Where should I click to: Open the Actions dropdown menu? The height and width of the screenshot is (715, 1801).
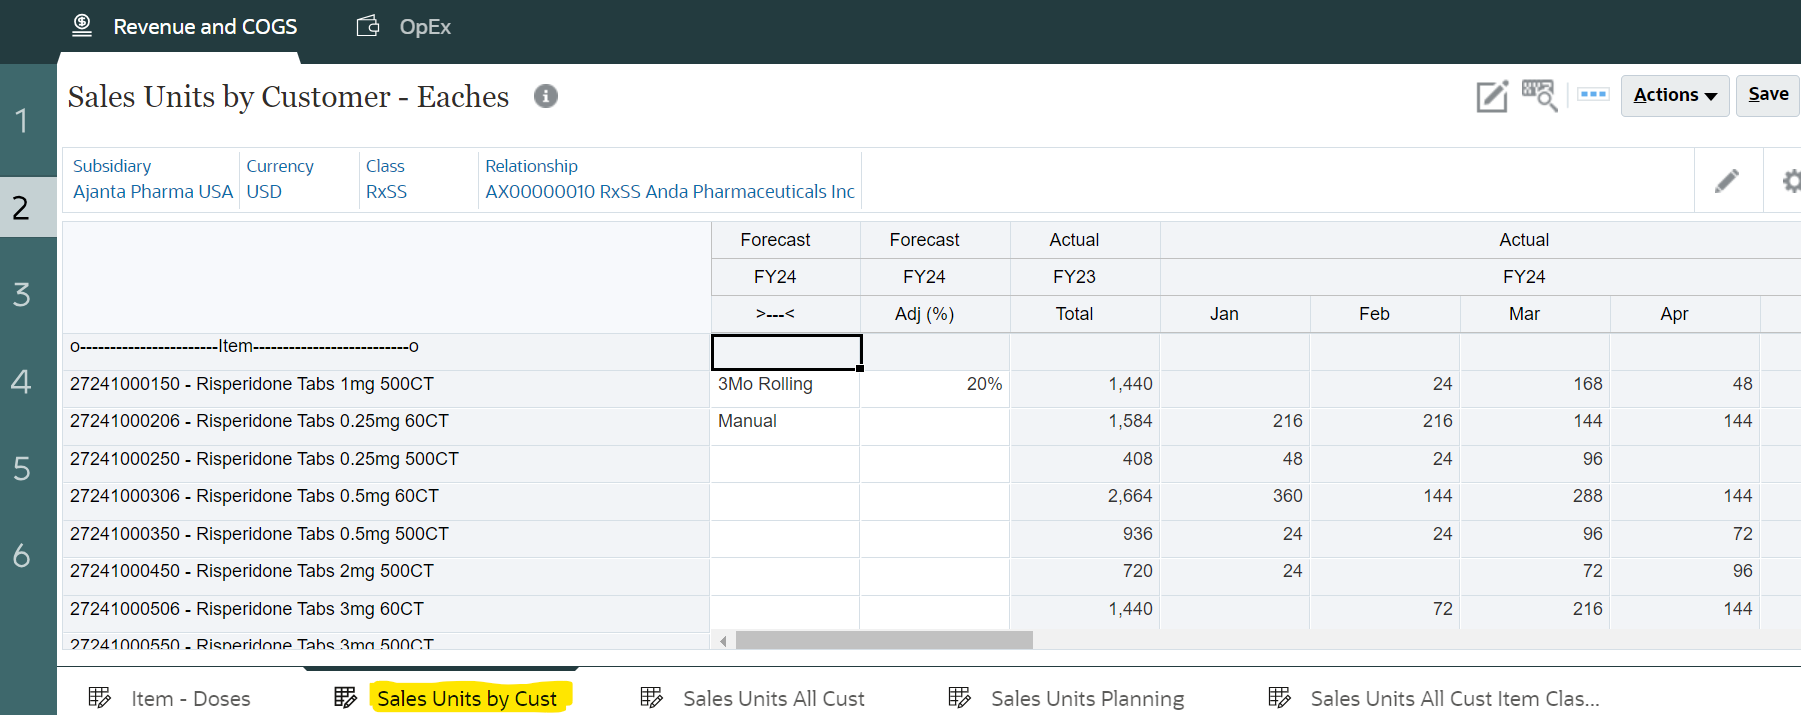pos(1674,95)
